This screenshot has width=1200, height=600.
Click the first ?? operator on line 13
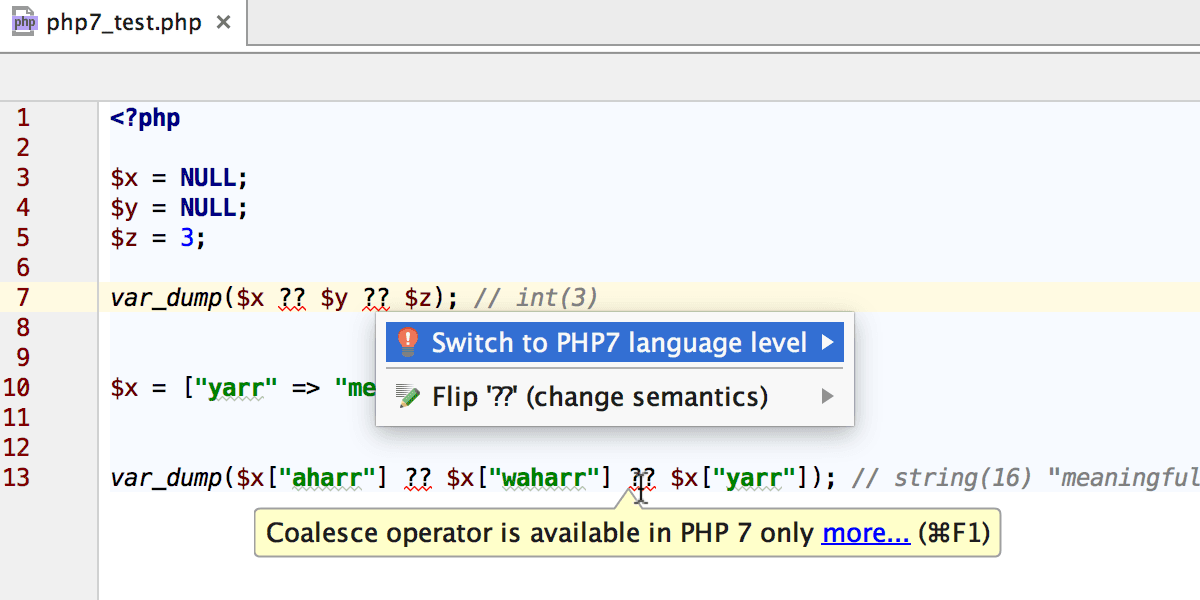(418, 478)
